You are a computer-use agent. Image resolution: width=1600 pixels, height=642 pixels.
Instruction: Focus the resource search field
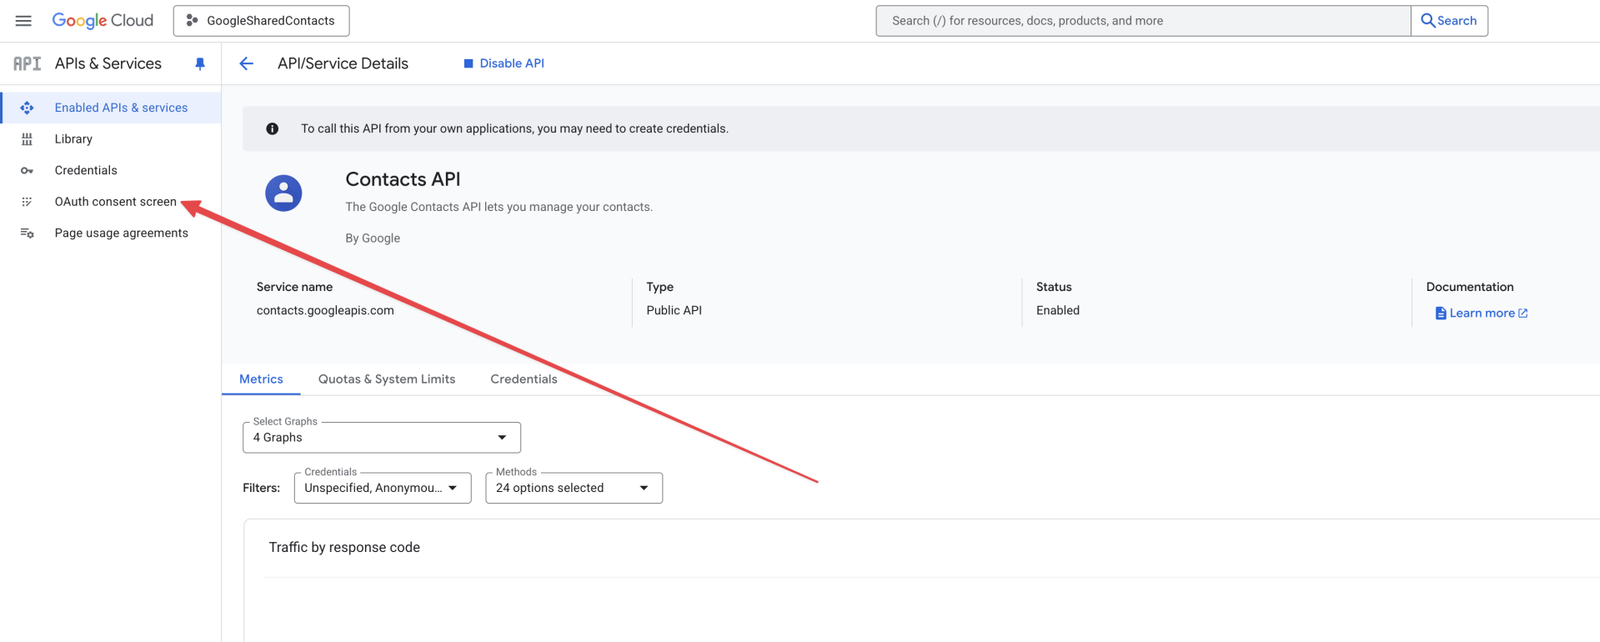(x=1143, y=20)
